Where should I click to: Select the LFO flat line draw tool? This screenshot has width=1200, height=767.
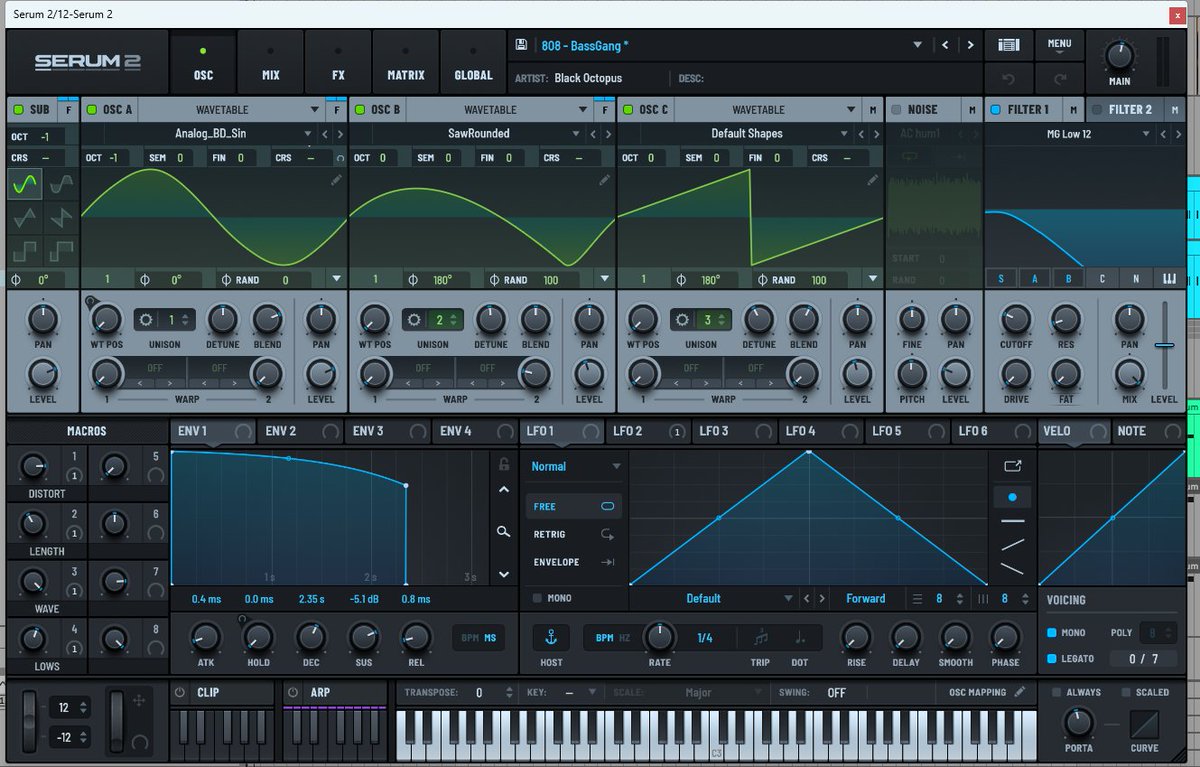[x=1012, y=521]
